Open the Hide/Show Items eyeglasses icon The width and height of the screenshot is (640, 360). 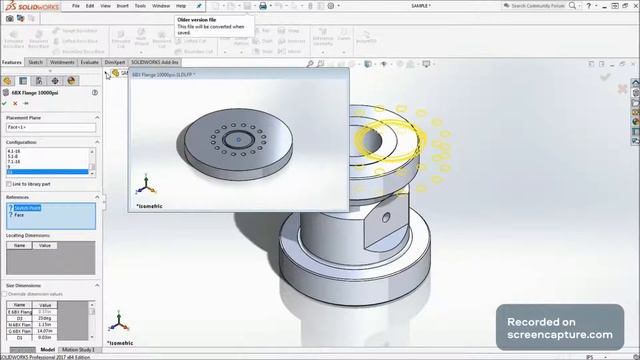(384, 64)
